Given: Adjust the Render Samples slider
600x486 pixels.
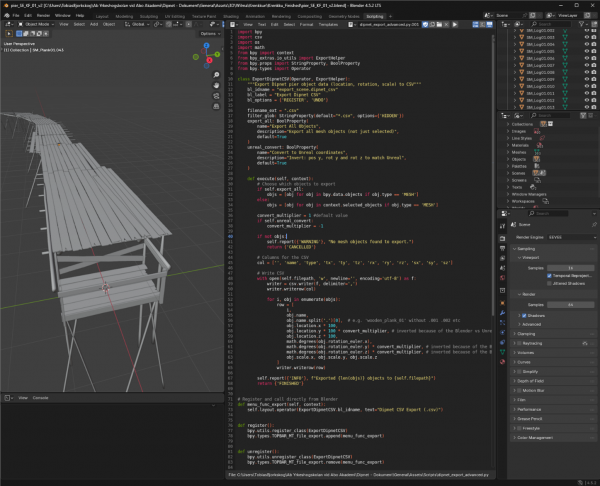Looking at the screenshot, I should click(x=570, y=305).
